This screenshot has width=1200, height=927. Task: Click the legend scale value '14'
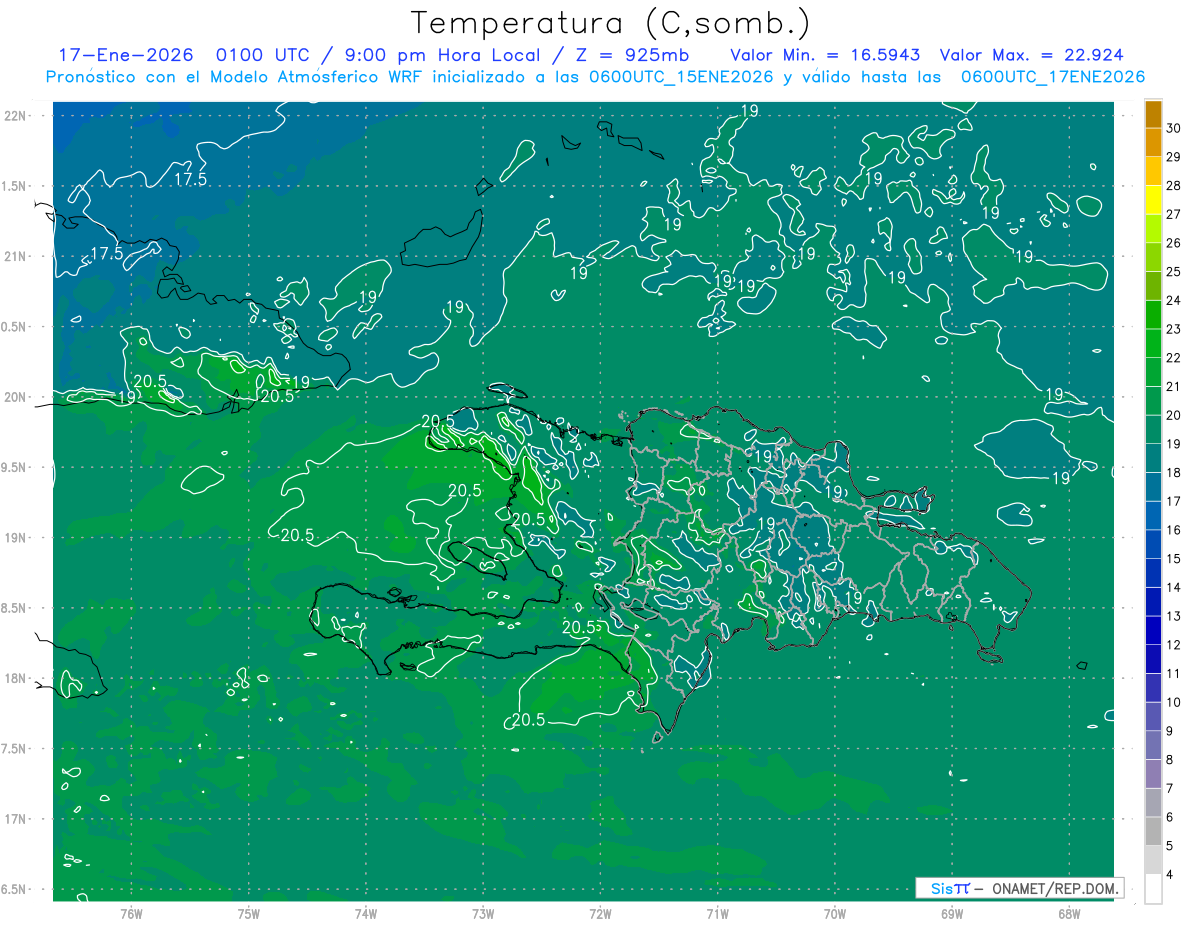pyautogui.click(x=1174, y=588)
